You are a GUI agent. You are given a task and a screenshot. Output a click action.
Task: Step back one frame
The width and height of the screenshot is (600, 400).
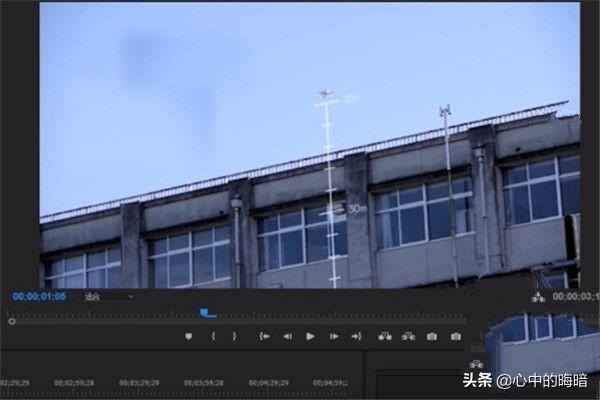pos(287,336)
